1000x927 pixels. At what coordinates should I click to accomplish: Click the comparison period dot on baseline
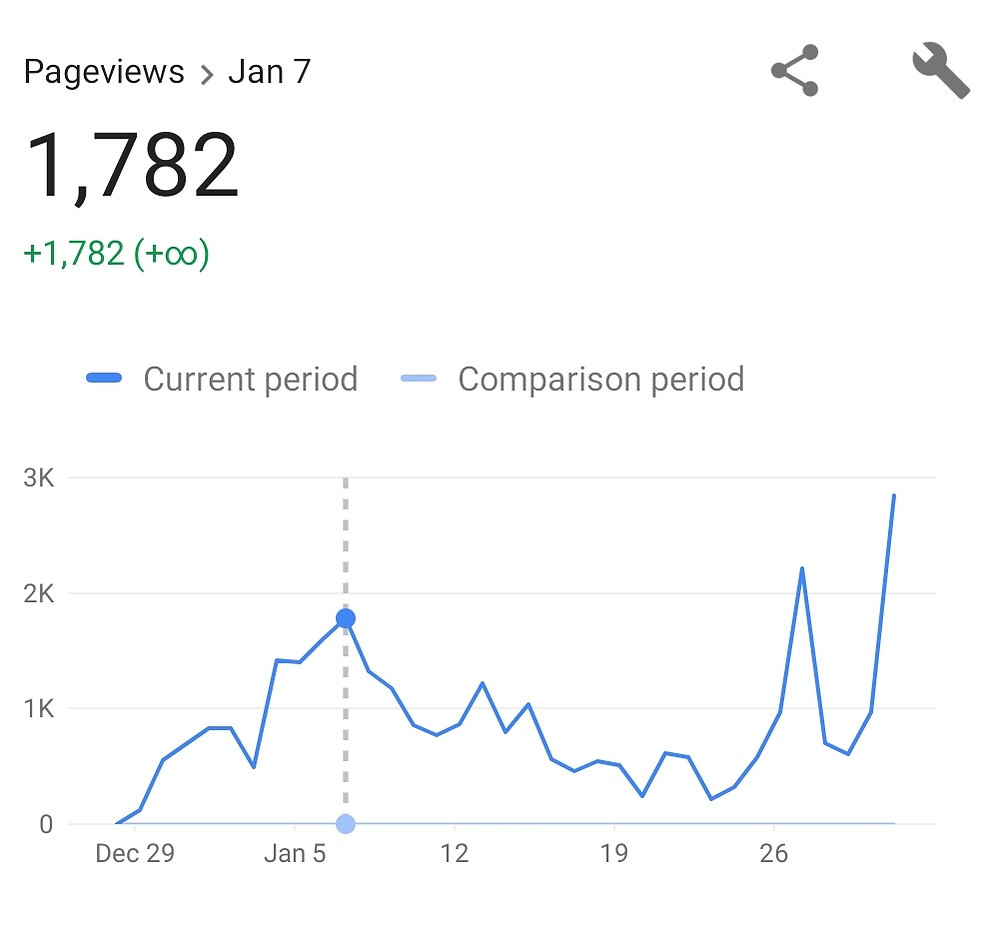[x=345, y=823]
